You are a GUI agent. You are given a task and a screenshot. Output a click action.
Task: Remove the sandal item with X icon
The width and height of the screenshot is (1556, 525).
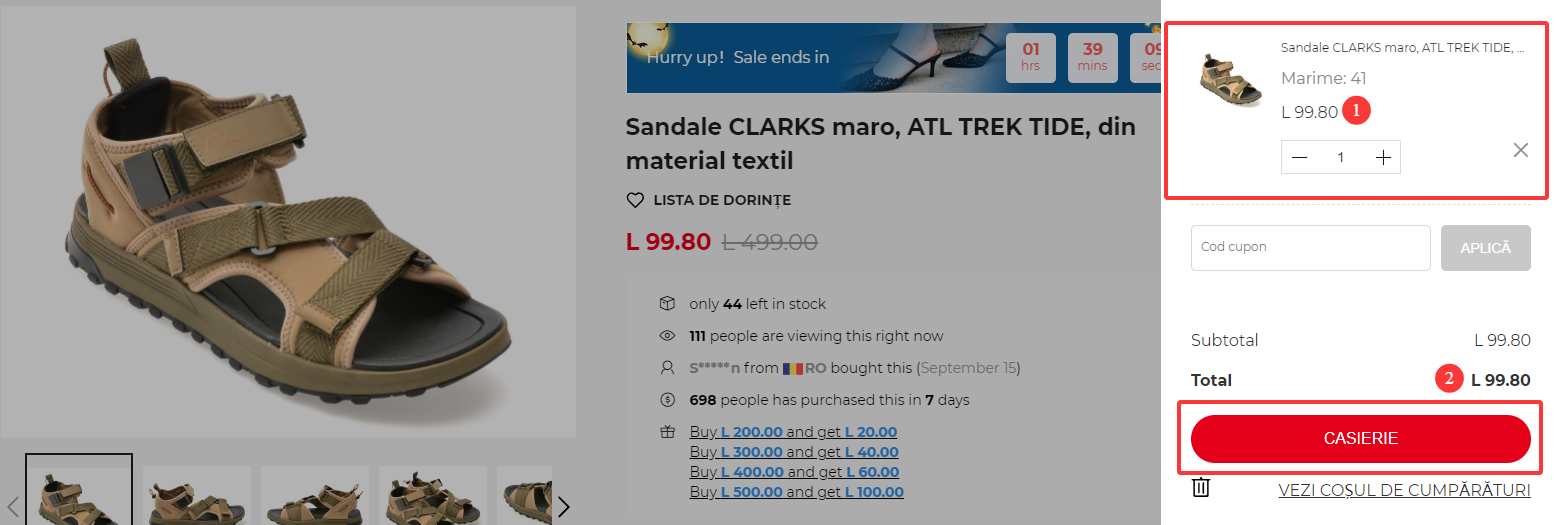pos(1520,150)
